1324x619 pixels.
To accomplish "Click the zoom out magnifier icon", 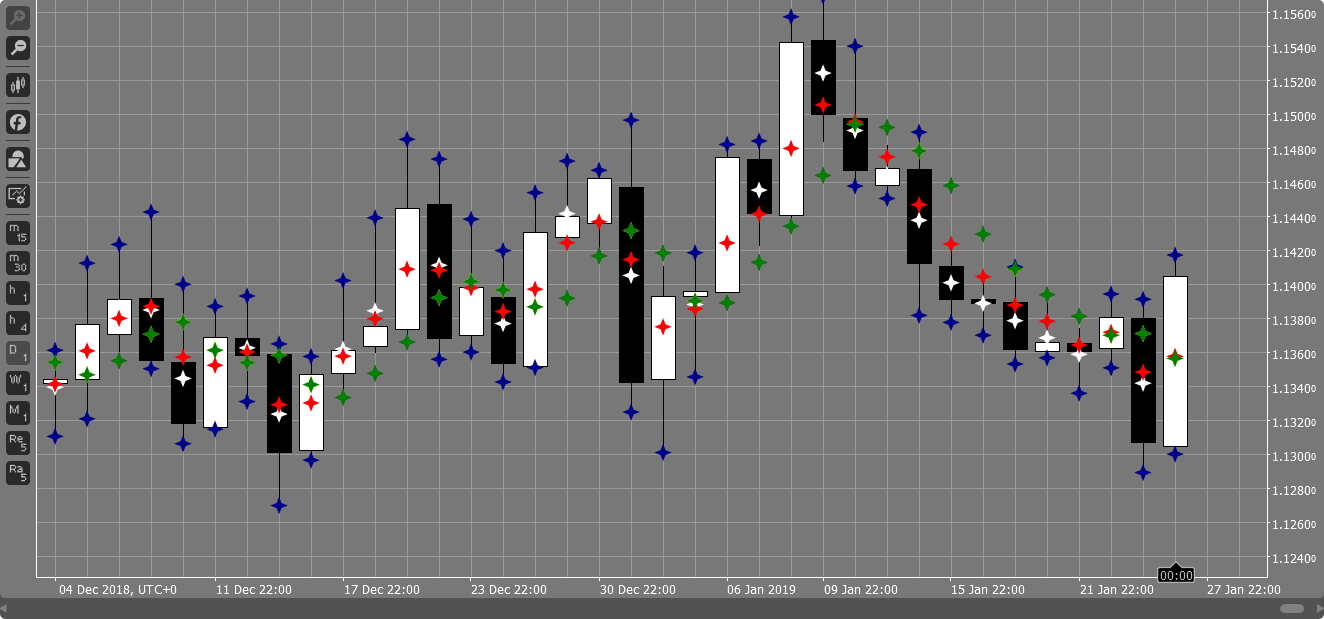I will (x=18, y=47).
